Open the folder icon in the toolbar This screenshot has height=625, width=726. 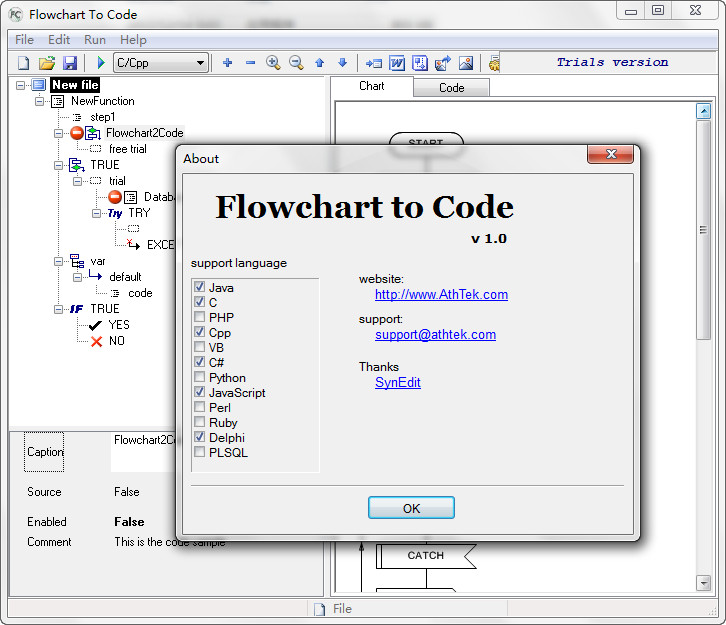[47, 62]
